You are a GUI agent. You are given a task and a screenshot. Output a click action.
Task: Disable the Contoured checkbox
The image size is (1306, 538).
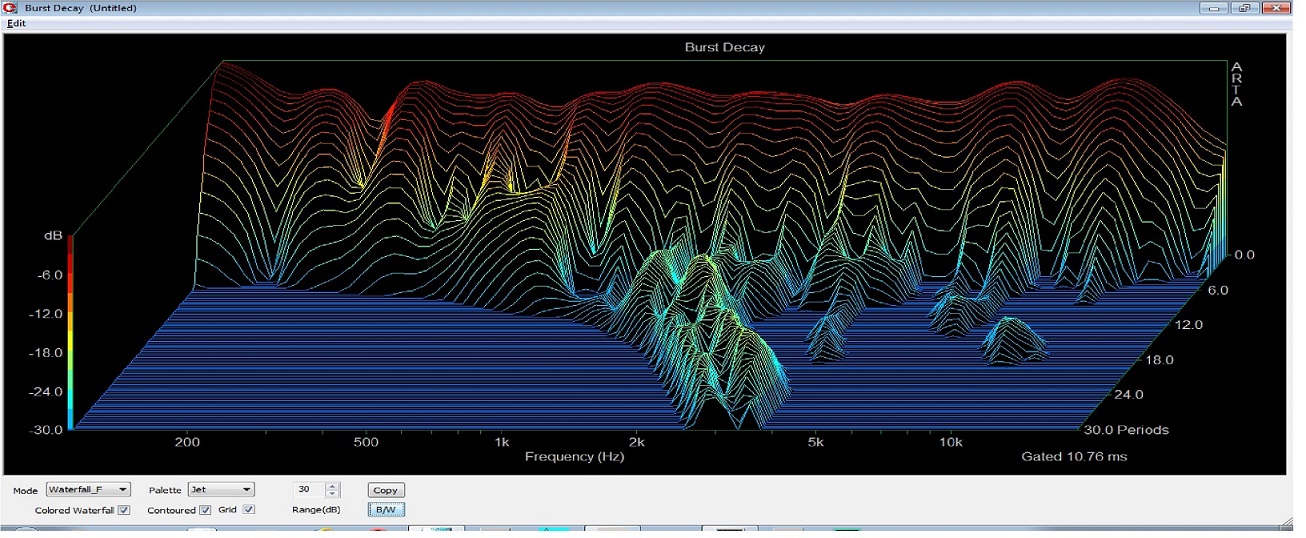[x=205, y=510]
